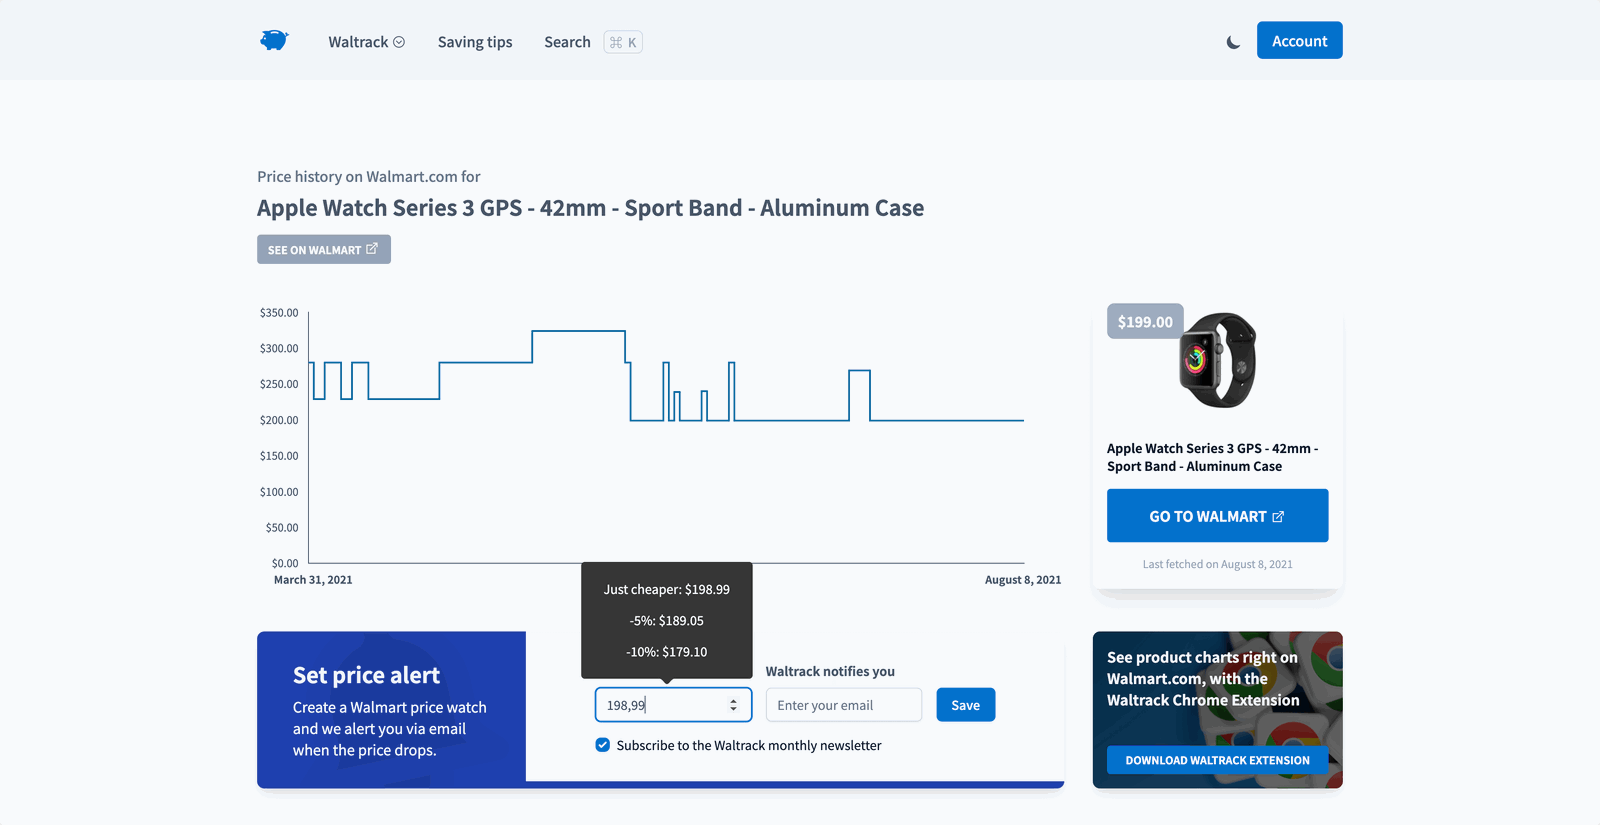Click the ⌘K search shortcut badge
The width and height of the screenshot is (1600, 825).
(623, 42)
